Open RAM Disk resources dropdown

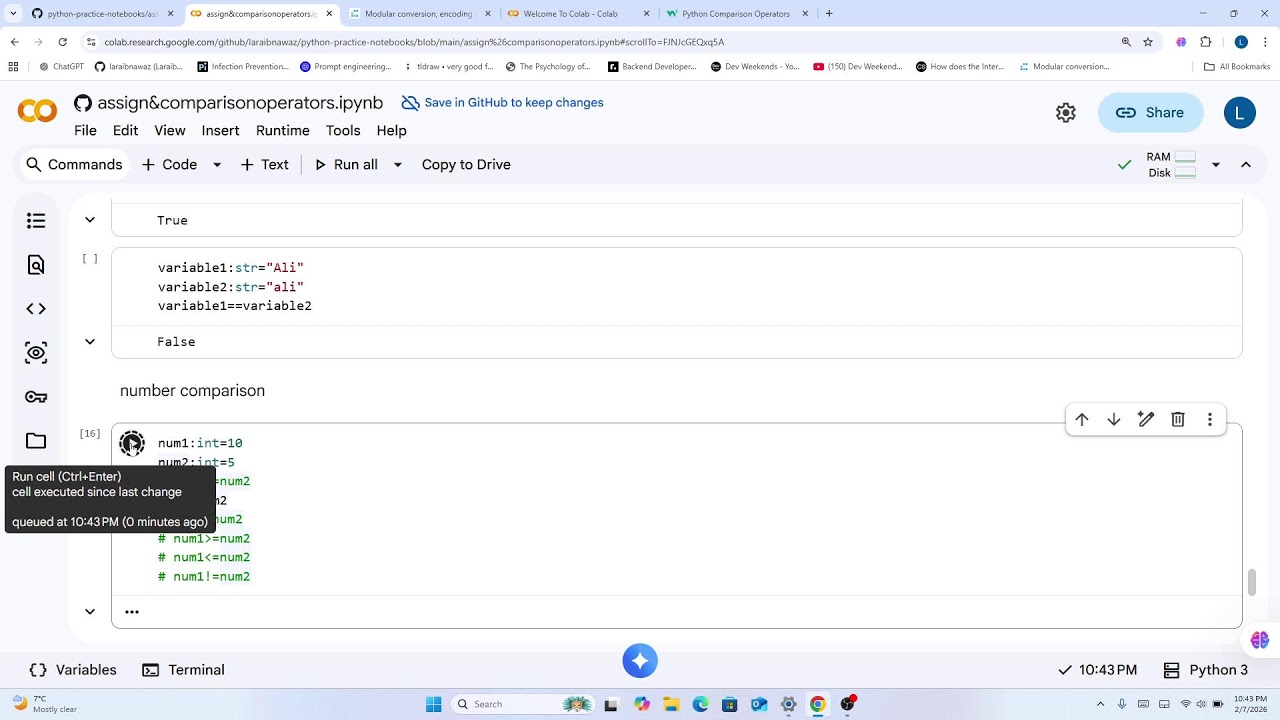point(1216,165)
